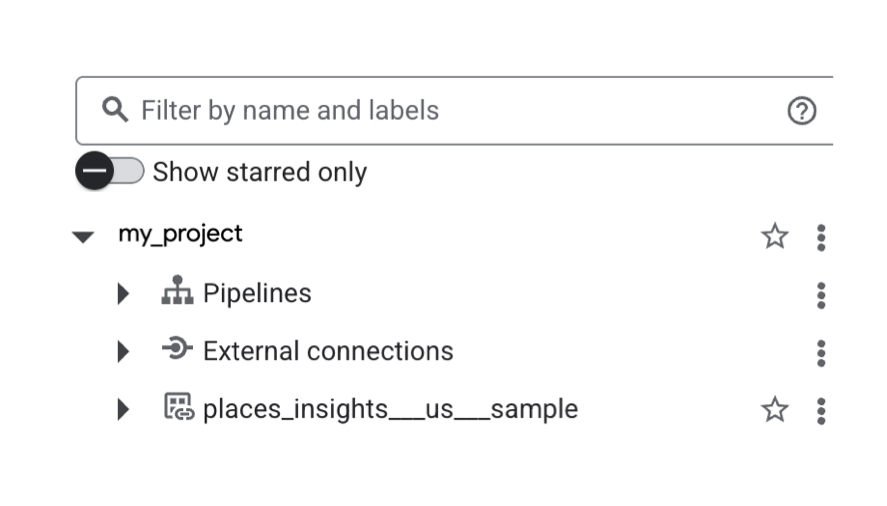Viewport: 887px width, 506px height.
Task: Open the External connections label
Action: coord(328,351)
